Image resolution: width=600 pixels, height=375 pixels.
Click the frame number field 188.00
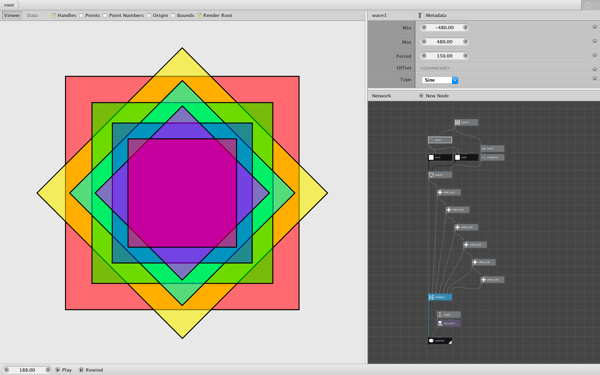(x=27, y=370)
